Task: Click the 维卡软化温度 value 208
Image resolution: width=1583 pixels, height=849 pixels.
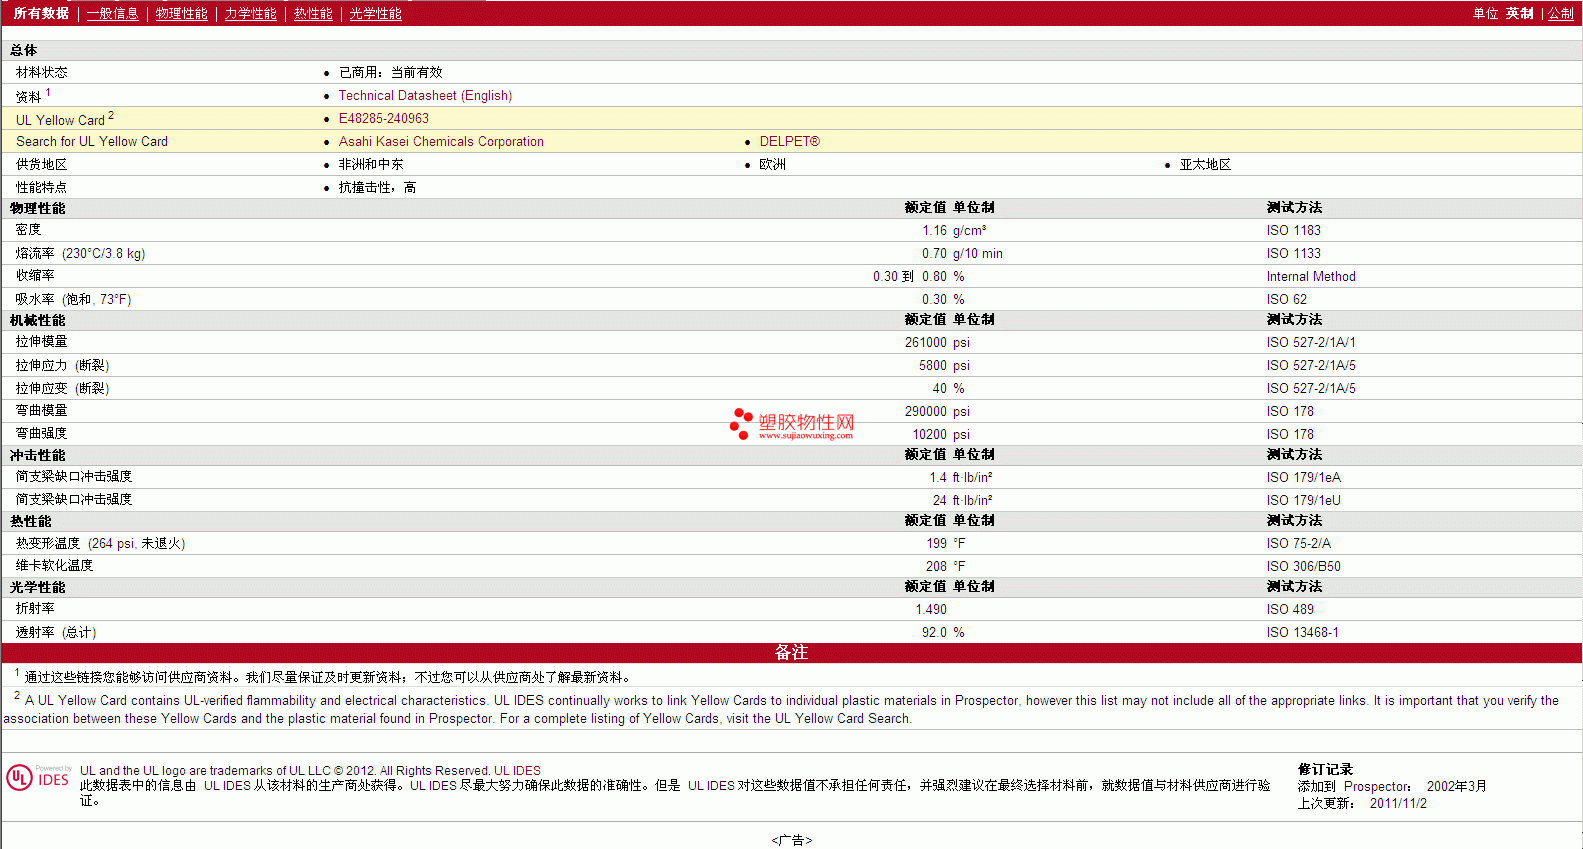Action: [936, 566]
